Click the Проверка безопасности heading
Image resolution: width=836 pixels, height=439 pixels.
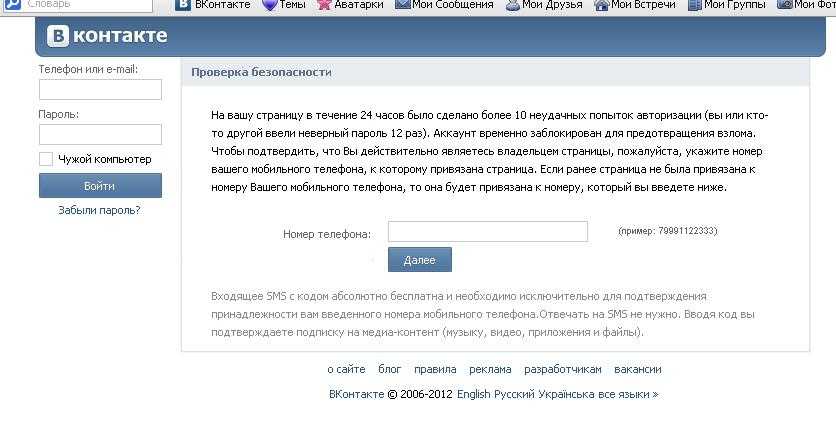point(261,72)
